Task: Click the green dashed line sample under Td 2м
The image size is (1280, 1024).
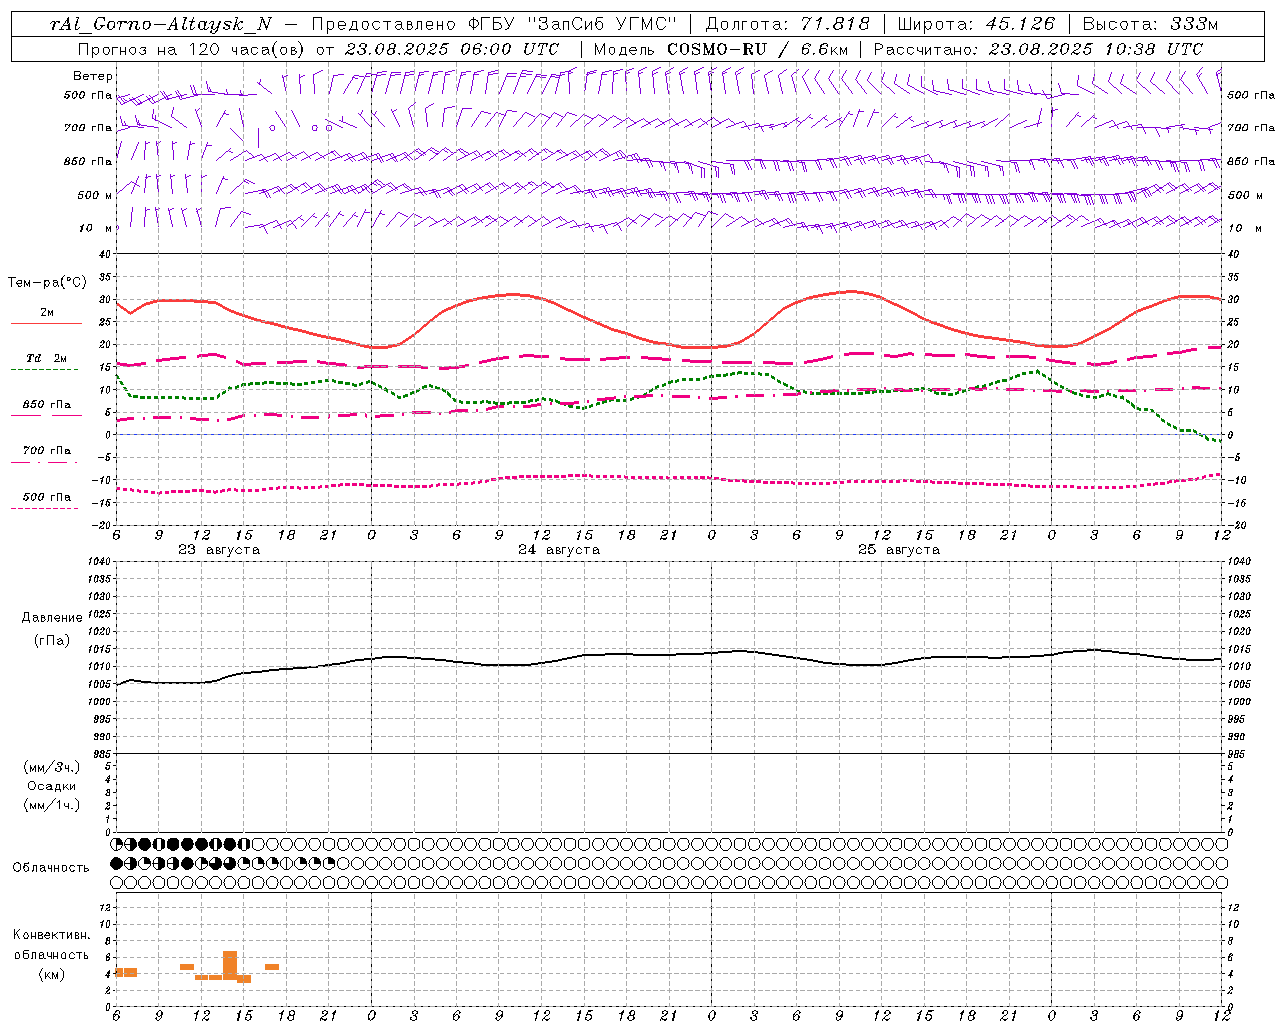Action: 45,370
